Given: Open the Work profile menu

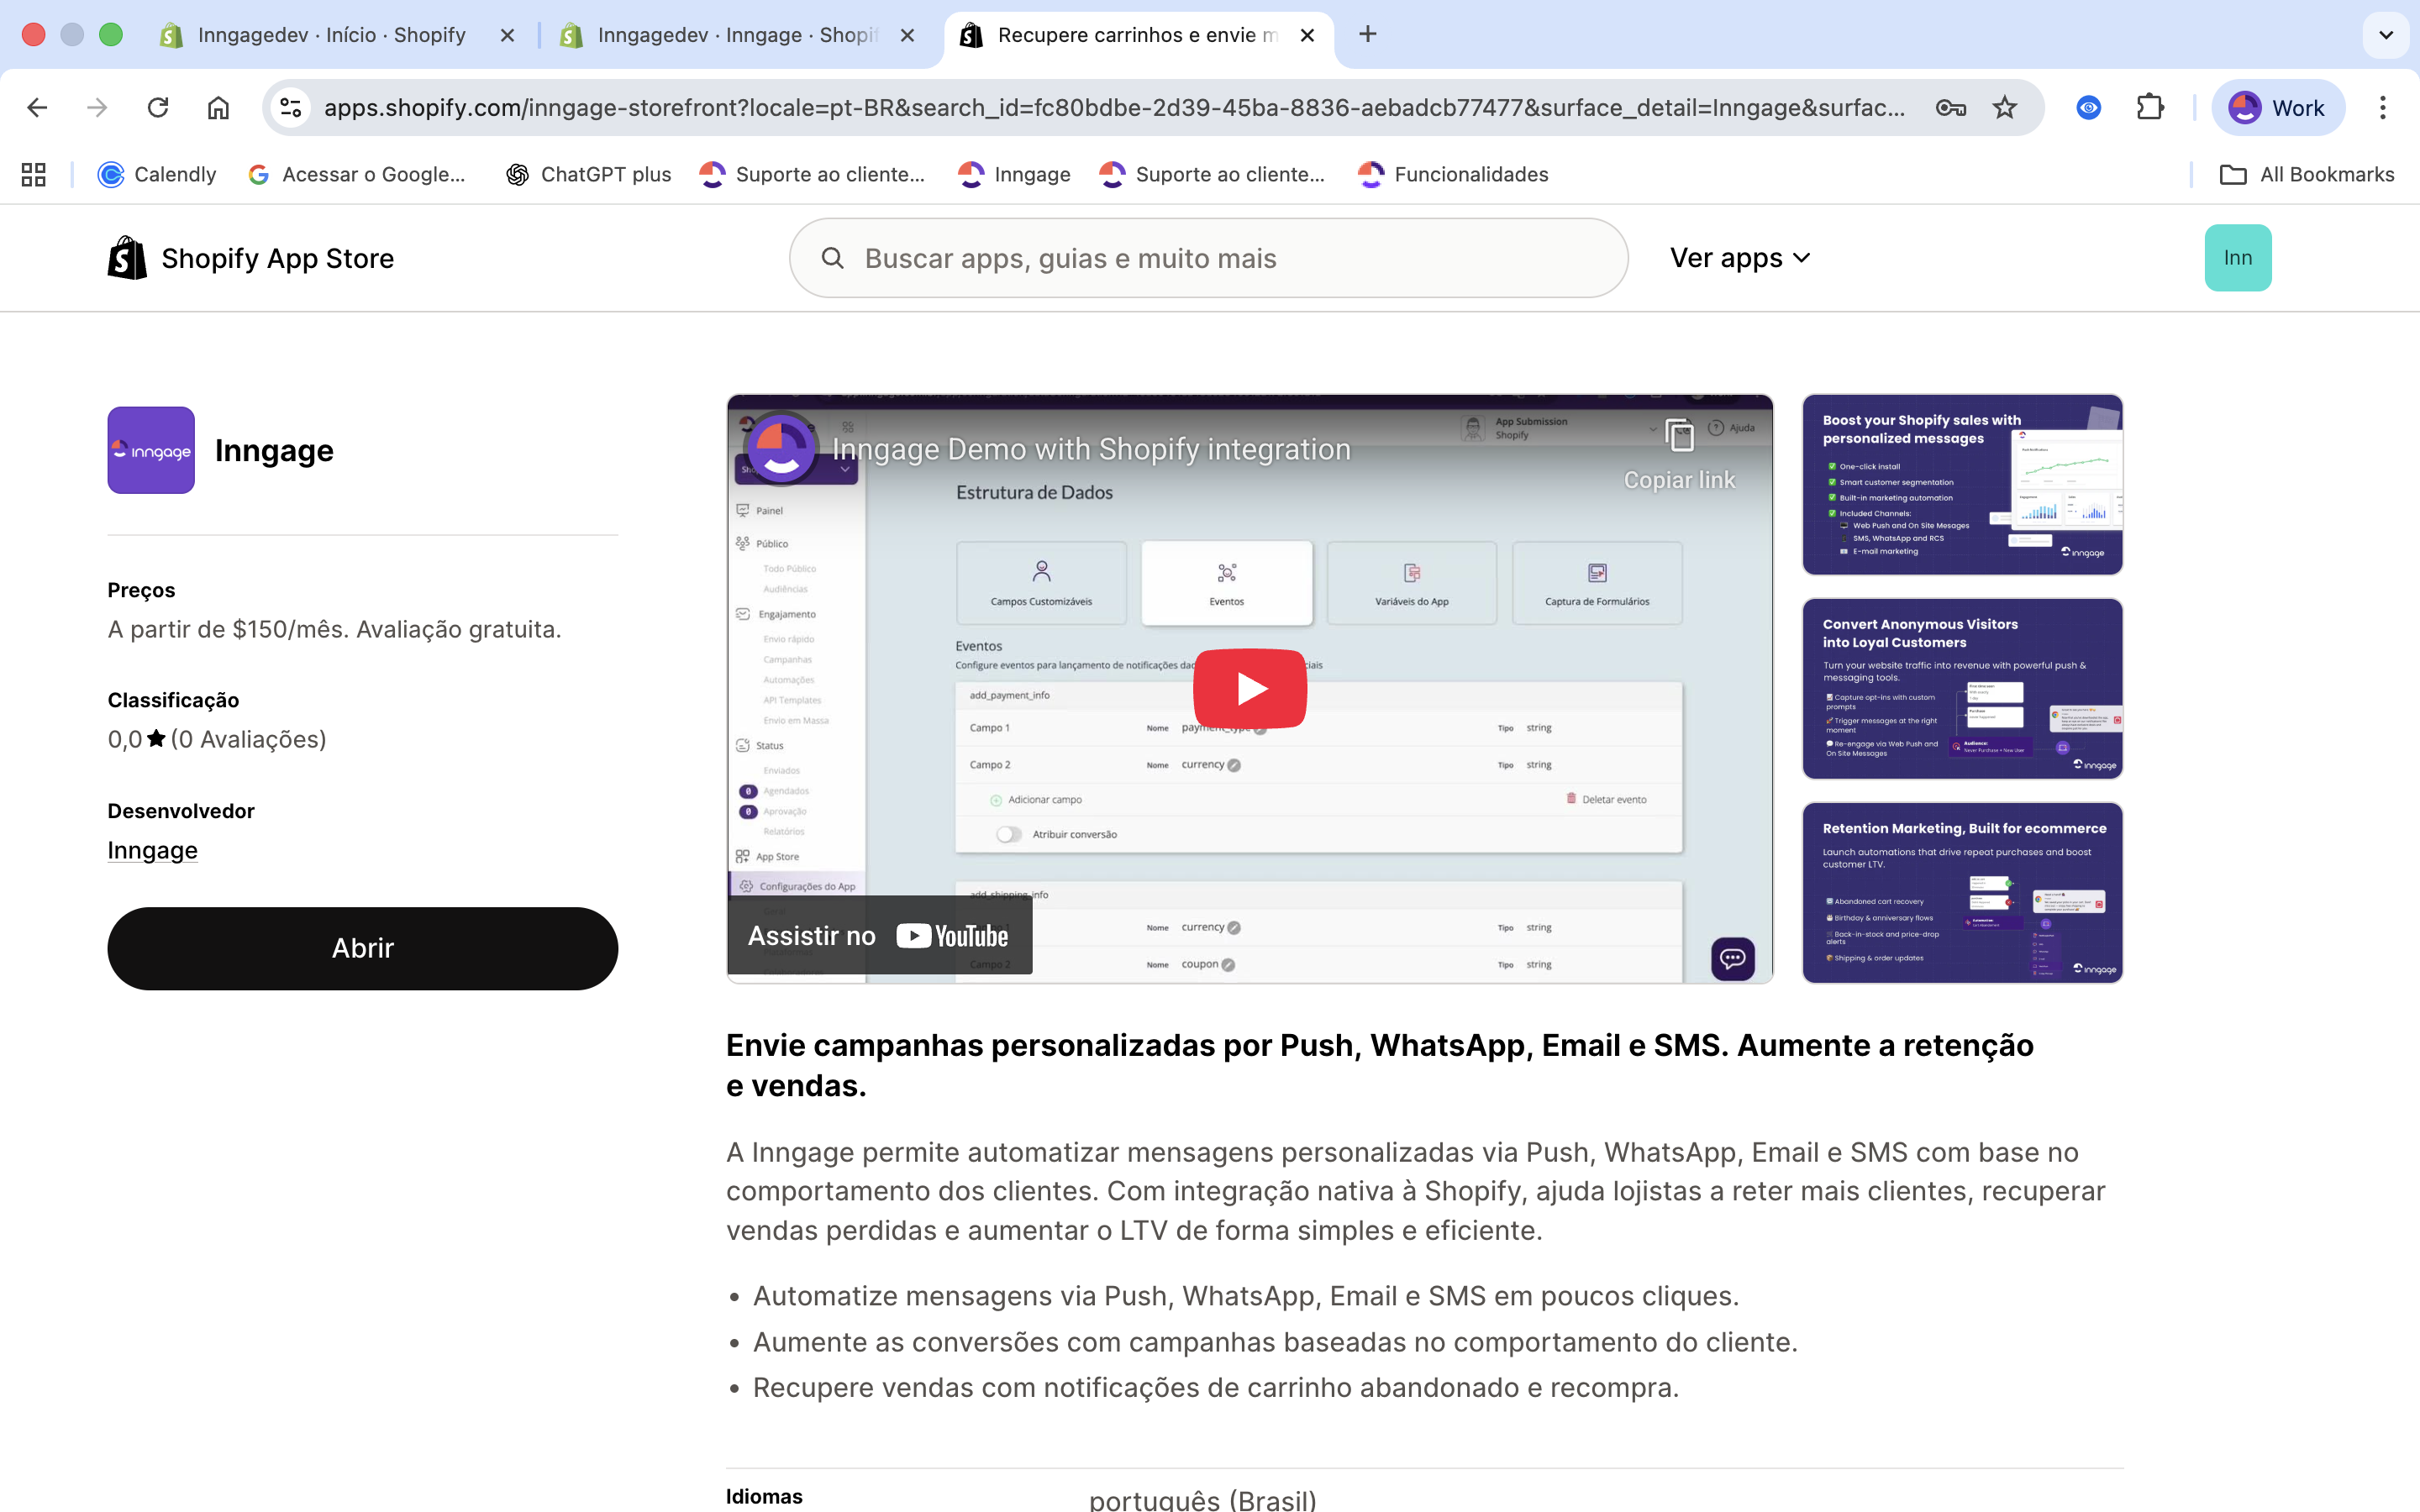Looking at the screenshot, I should 2277,108.
